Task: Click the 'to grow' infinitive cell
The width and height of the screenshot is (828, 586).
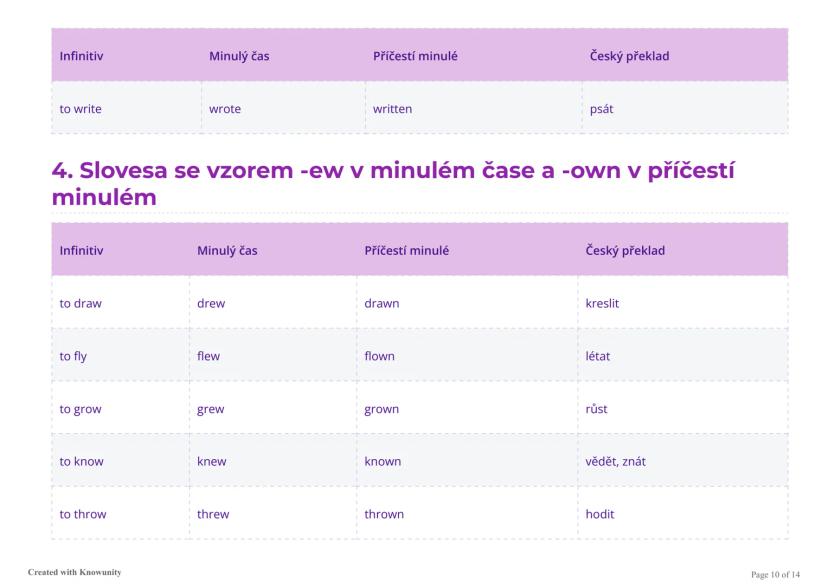Action: [x=80, y=409]
